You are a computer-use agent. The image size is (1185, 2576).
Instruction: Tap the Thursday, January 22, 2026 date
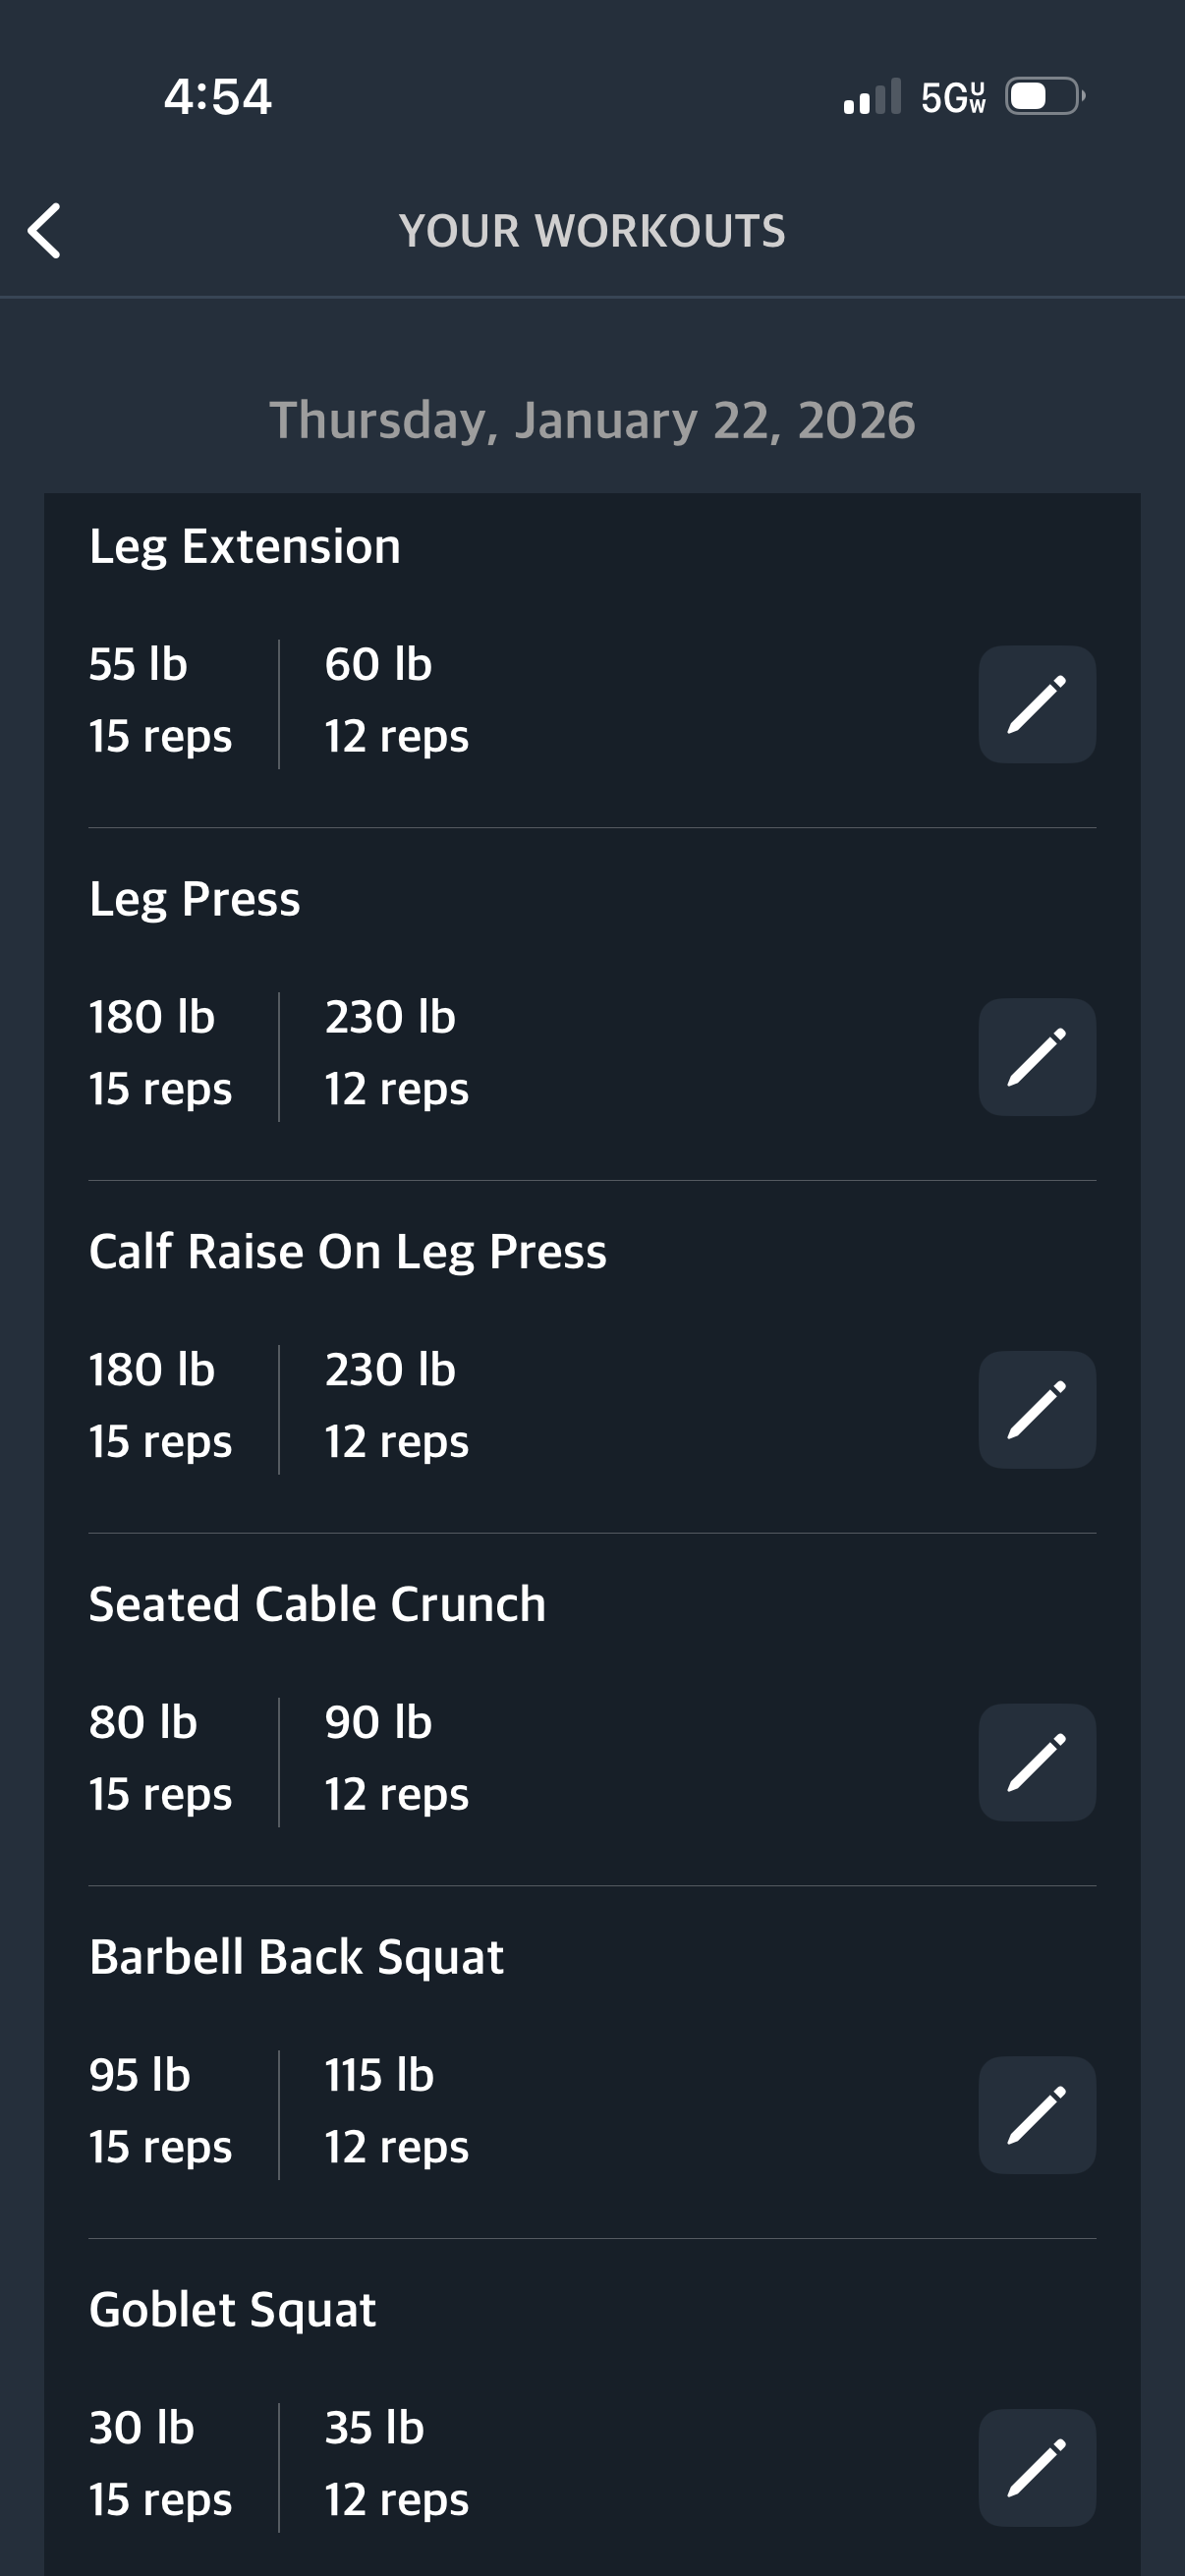[592, 420]
